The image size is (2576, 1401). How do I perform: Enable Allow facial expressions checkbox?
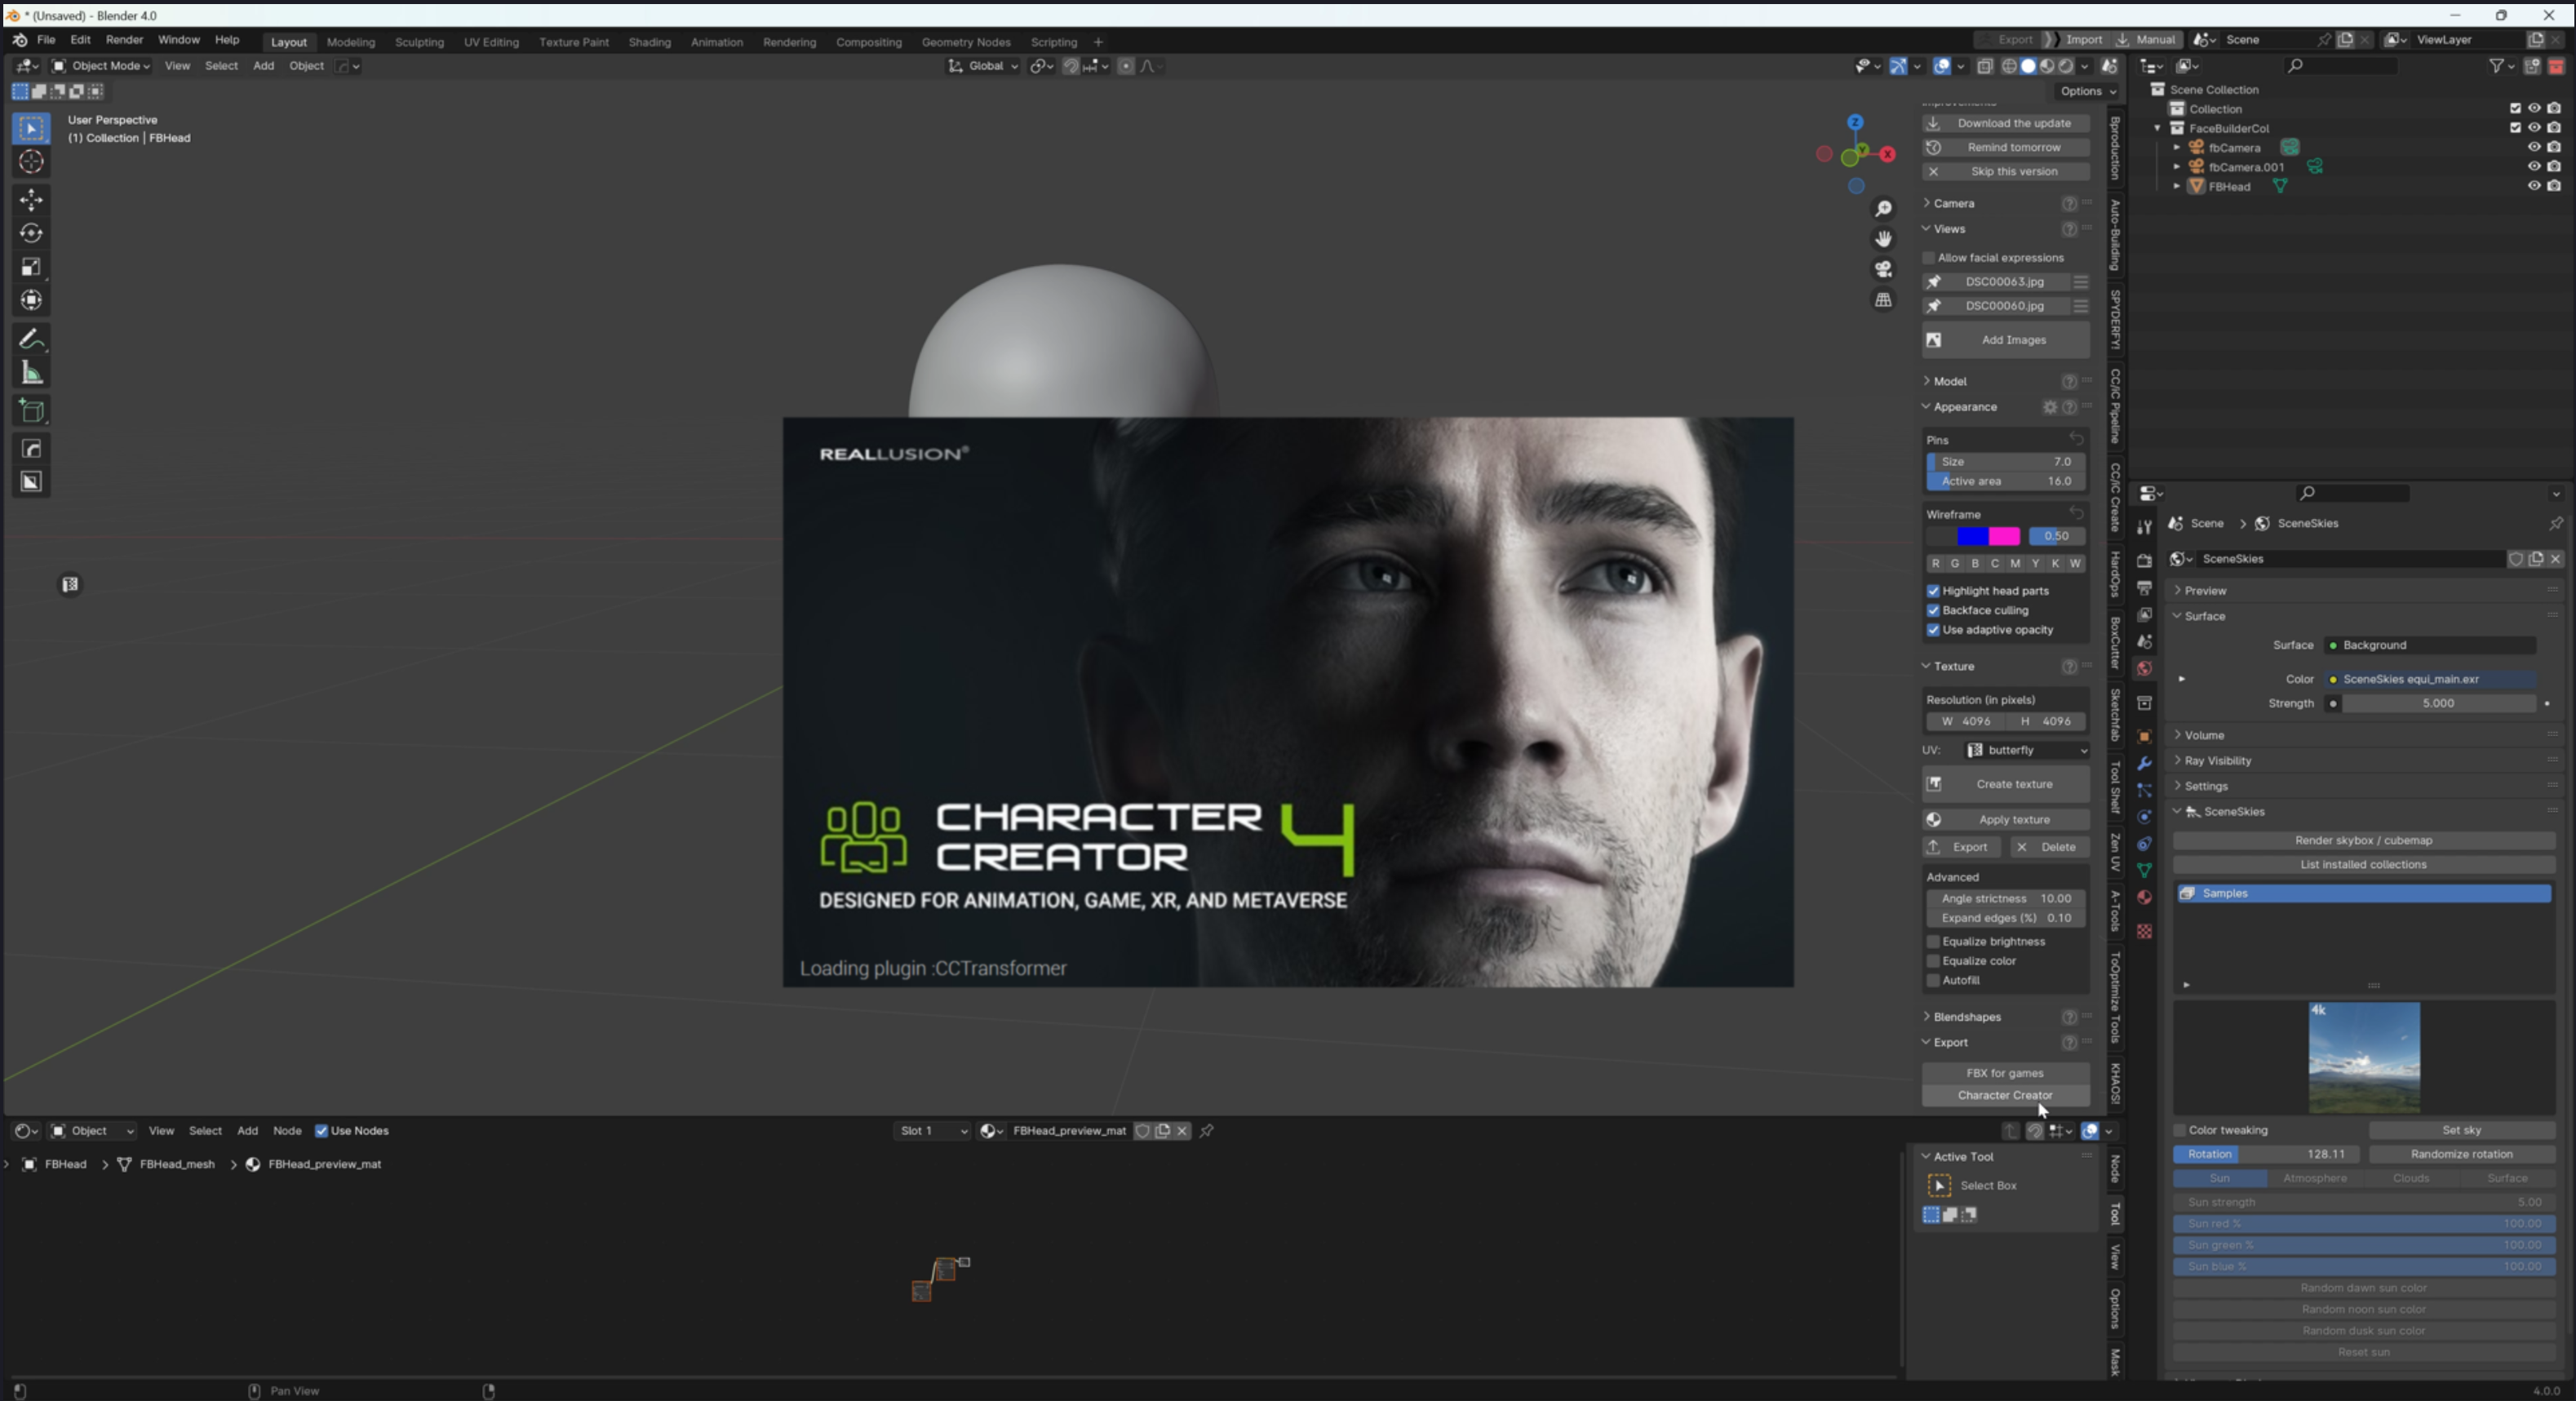1930,258
